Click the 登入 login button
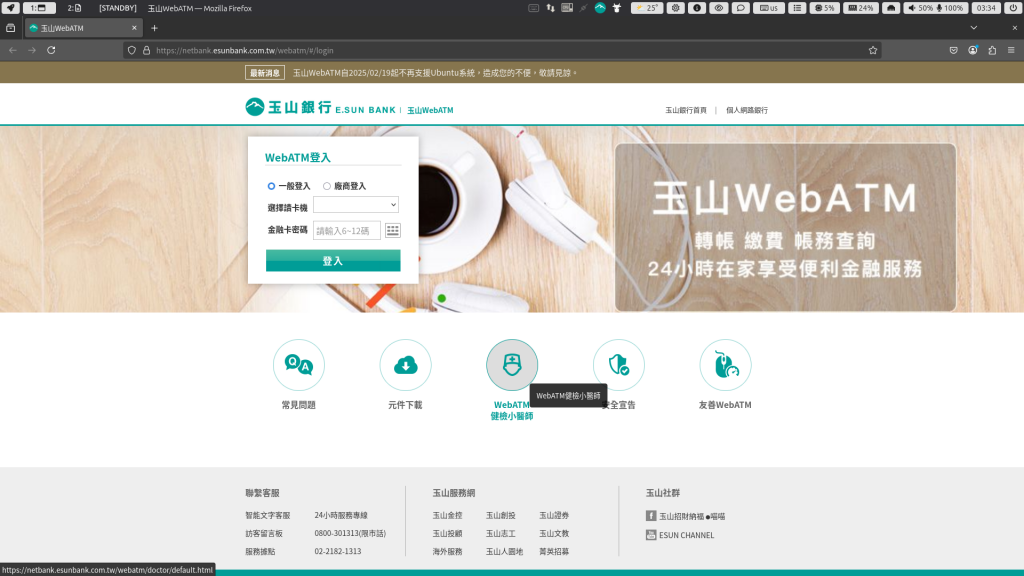The height and width of the screenshot is (576, 1024). [333, 261]
